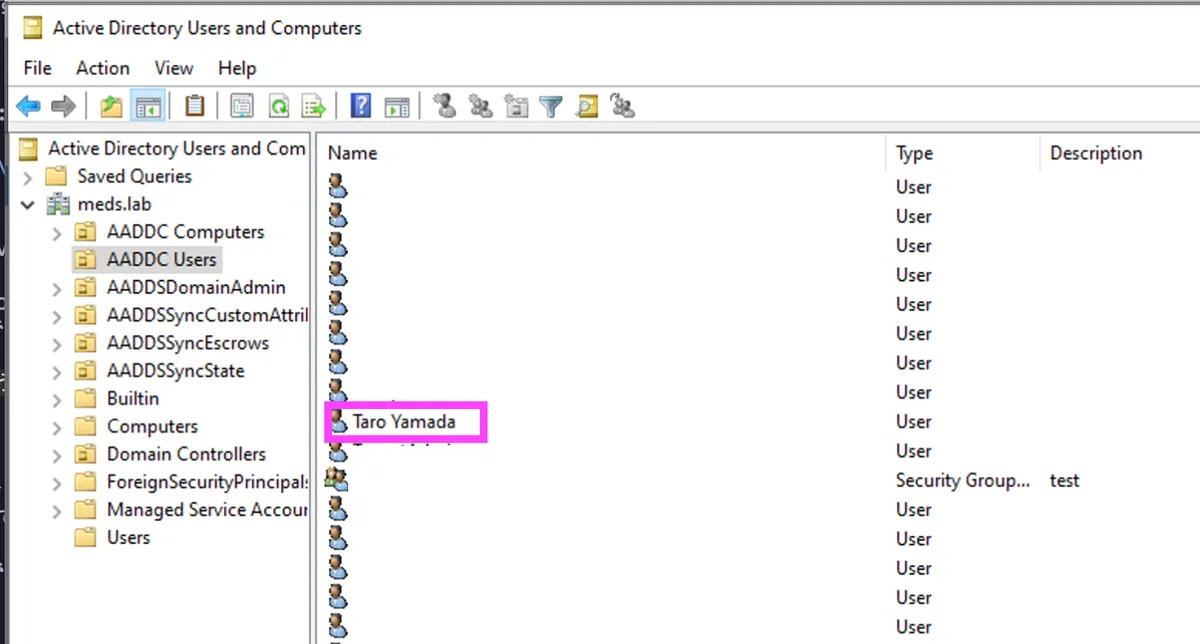Select AADDSSyncCustomAttrib tree item
This screenshot has width=1200, height=644.
(x=206, y=315)
